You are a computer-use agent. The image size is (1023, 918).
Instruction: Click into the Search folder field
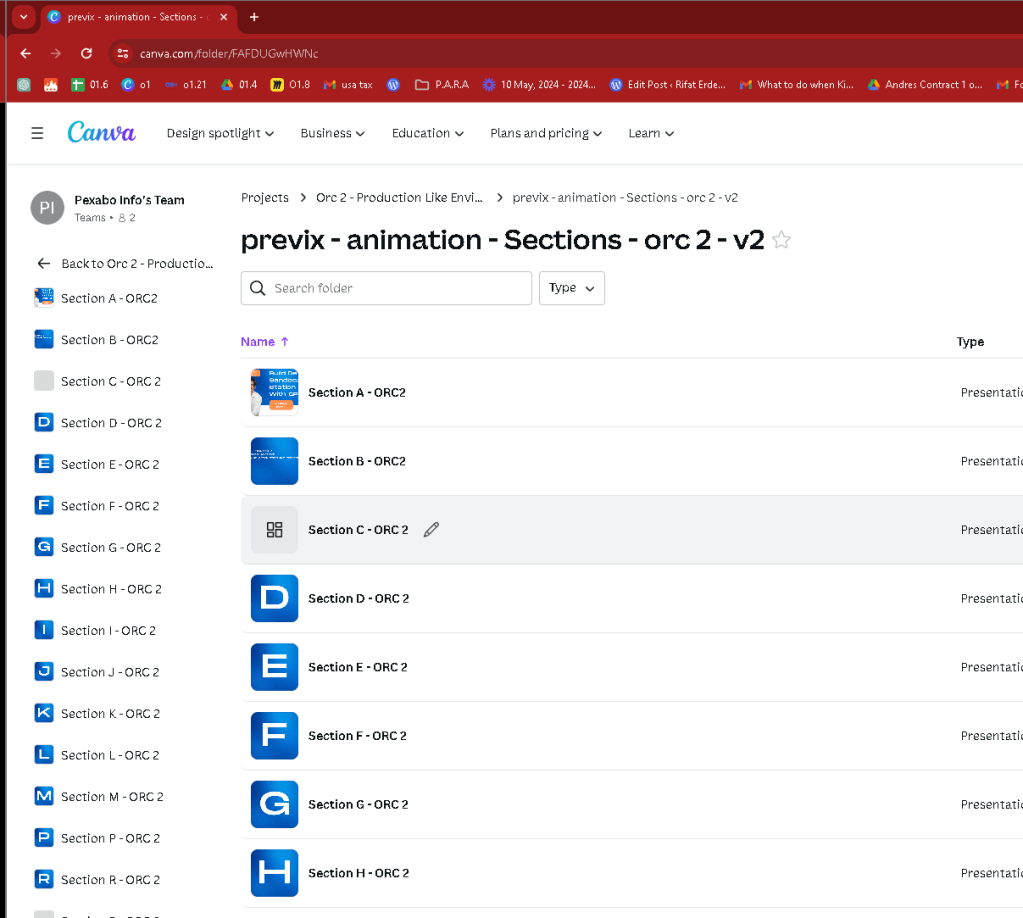(x=386, y=288)
